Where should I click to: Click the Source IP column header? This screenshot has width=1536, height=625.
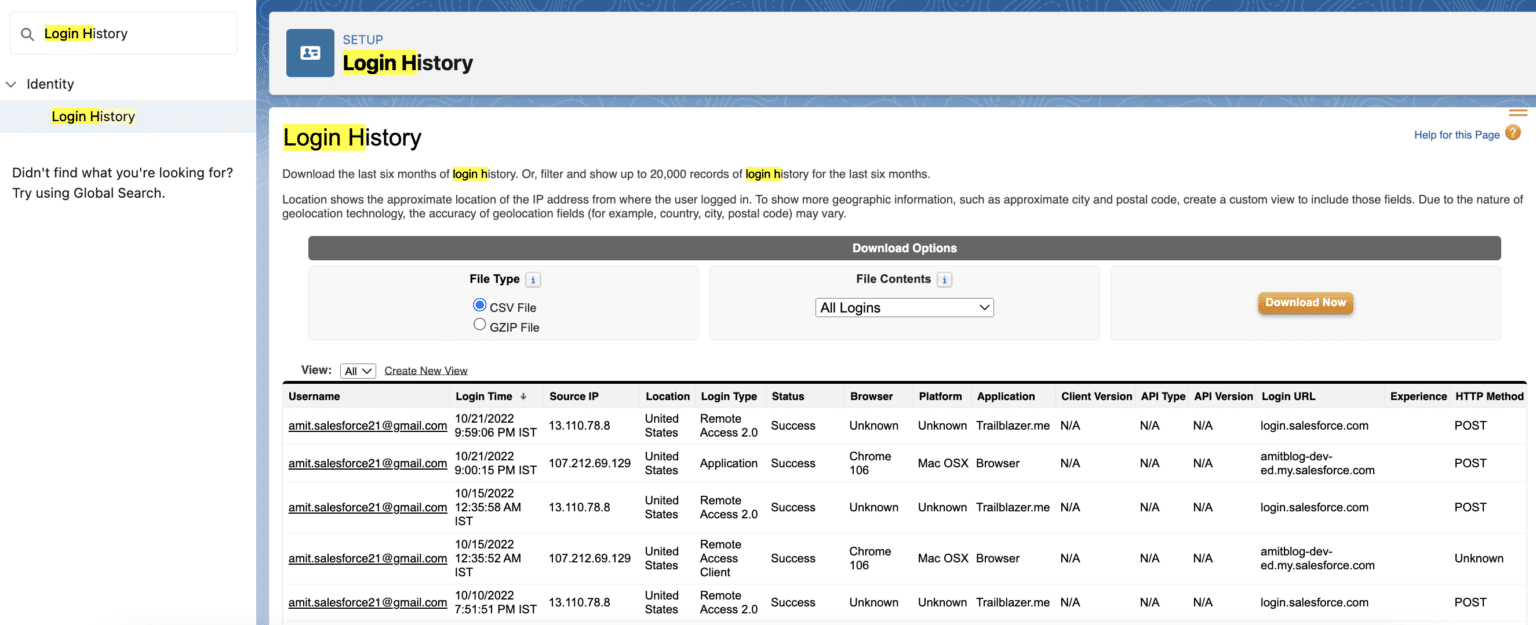[573, 397]
